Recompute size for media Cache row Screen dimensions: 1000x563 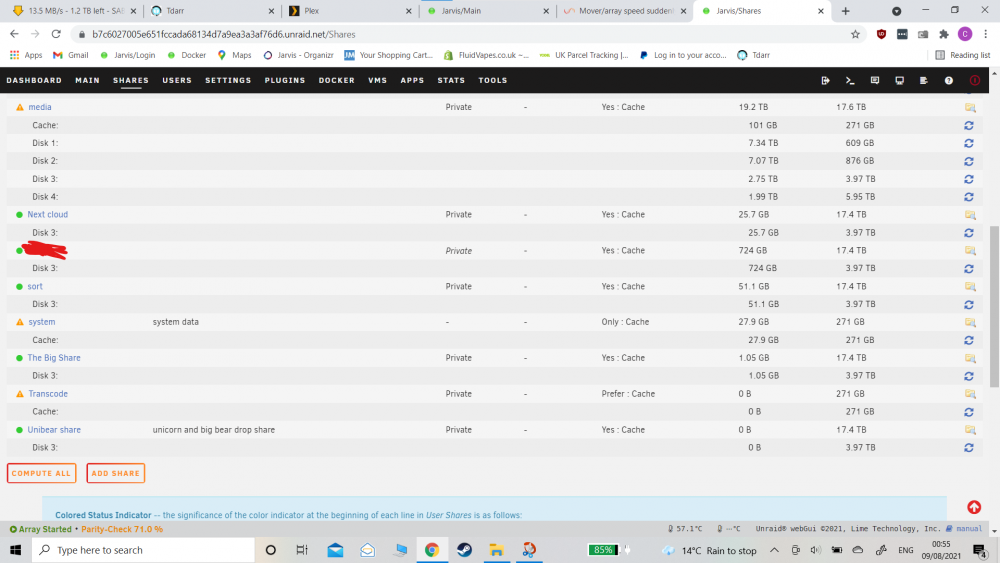point(969,126)
